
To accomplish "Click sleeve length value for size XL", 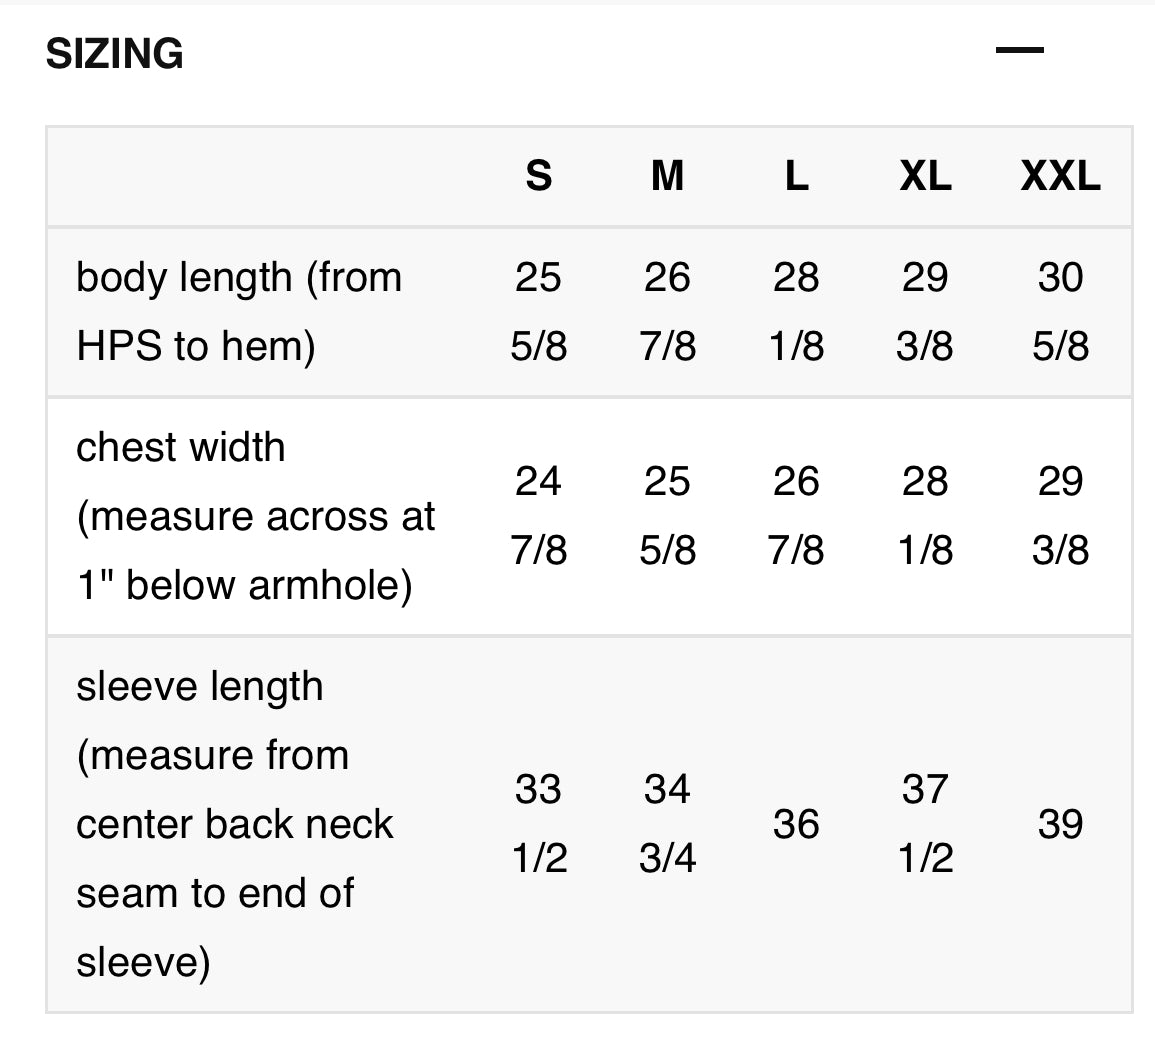I will coord(925,824).
